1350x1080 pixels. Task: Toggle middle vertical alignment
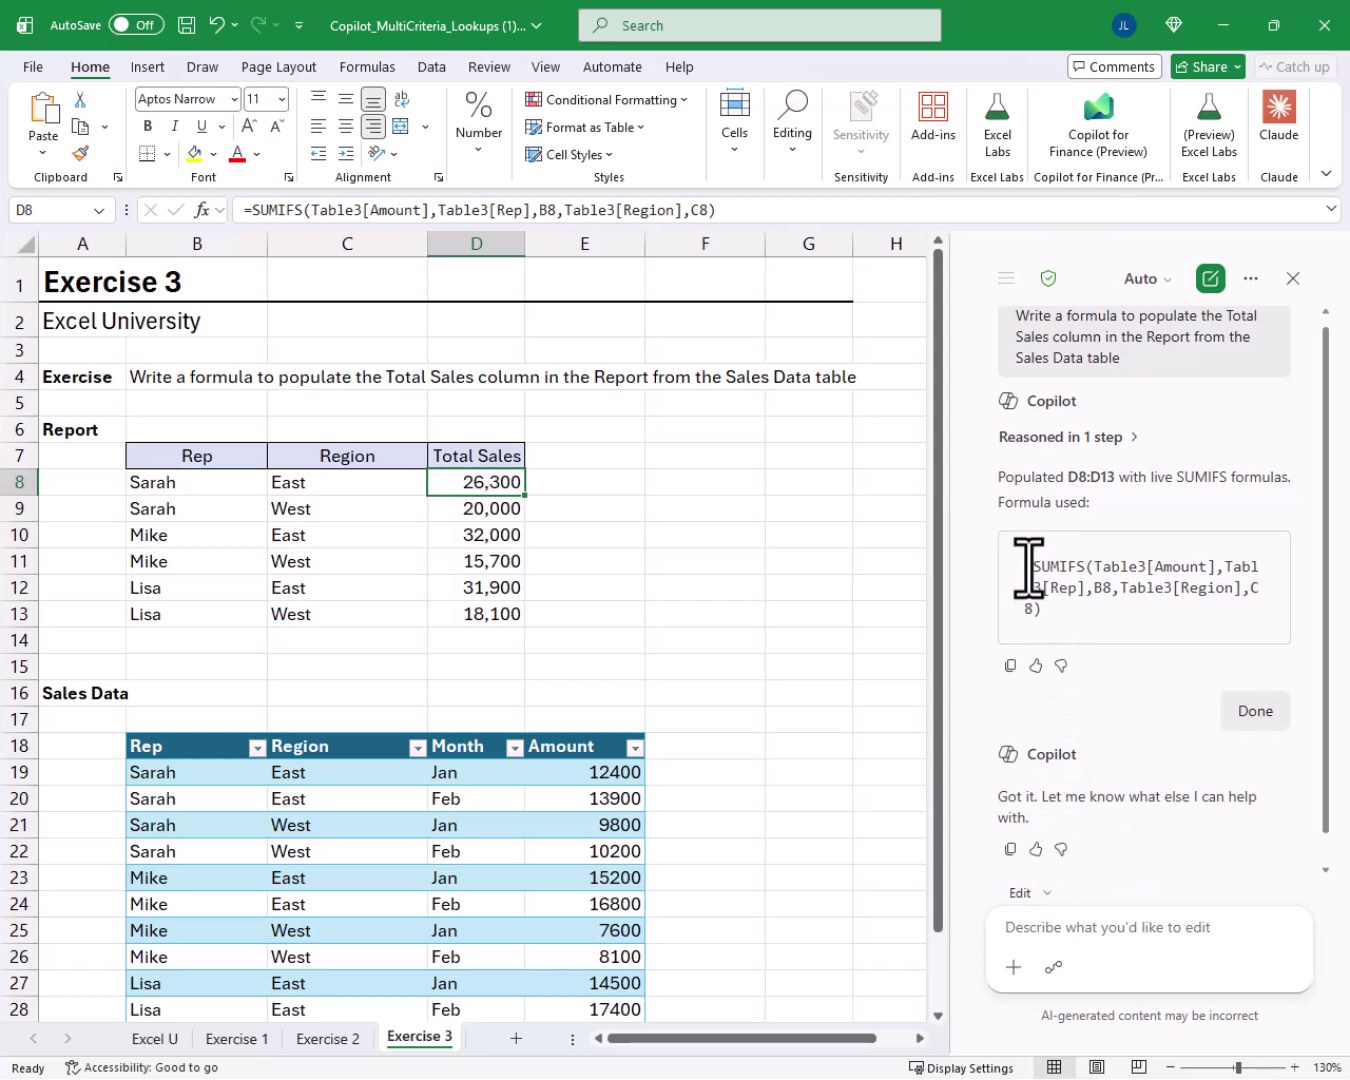[345, 99]
